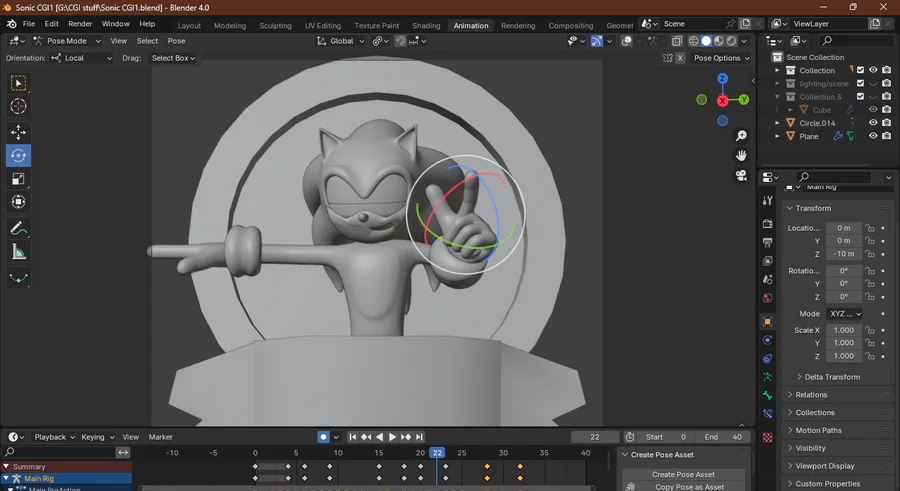Viewport: 900px width, 491px height.
Task: Click the Create Pose Asset button
Action: click(x=683, y=474)
